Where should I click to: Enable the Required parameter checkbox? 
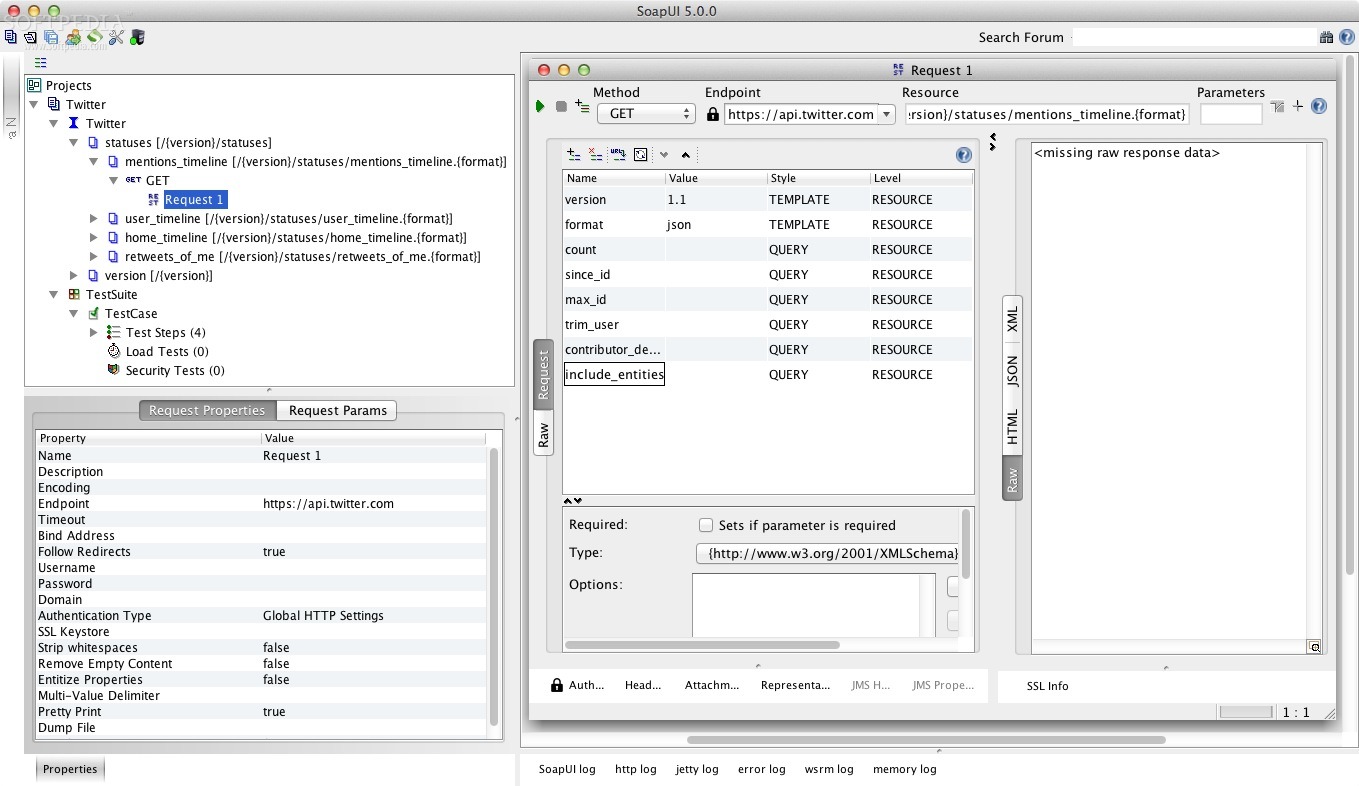(x=706, y=525)
